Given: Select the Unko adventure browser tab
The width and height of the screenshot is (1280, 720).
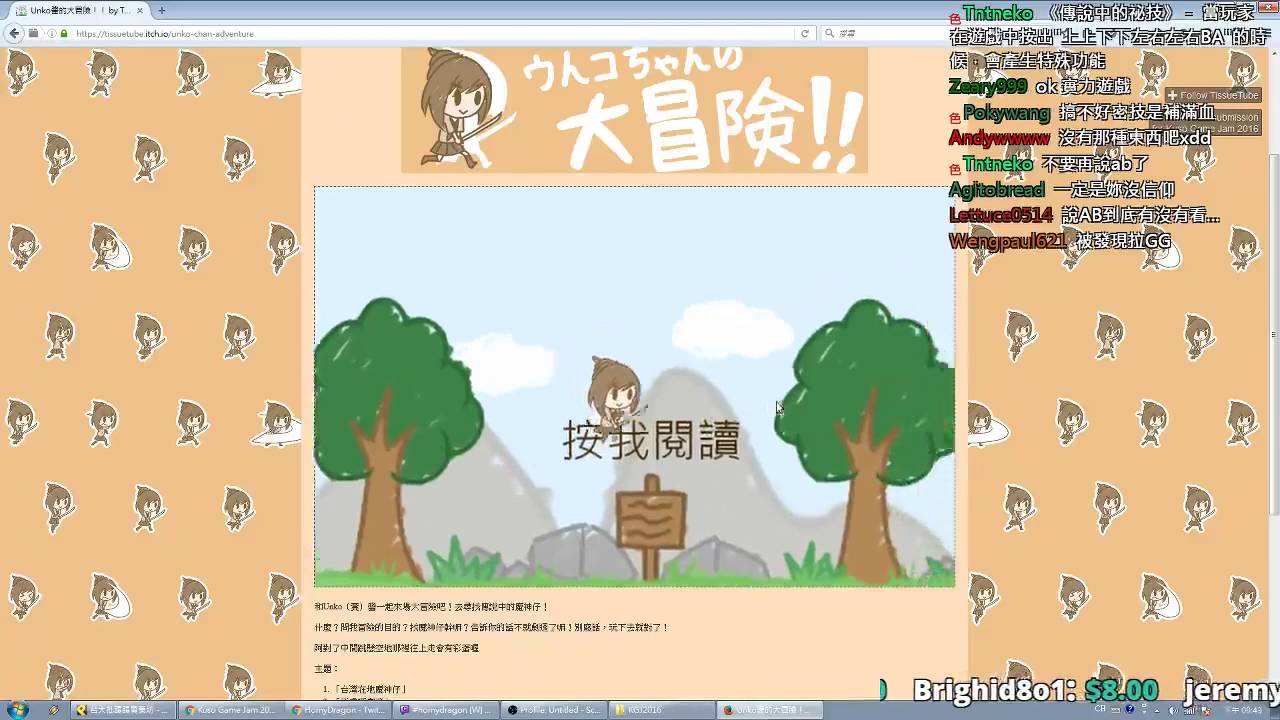Looking at the screenshot, I should (78, 10).
